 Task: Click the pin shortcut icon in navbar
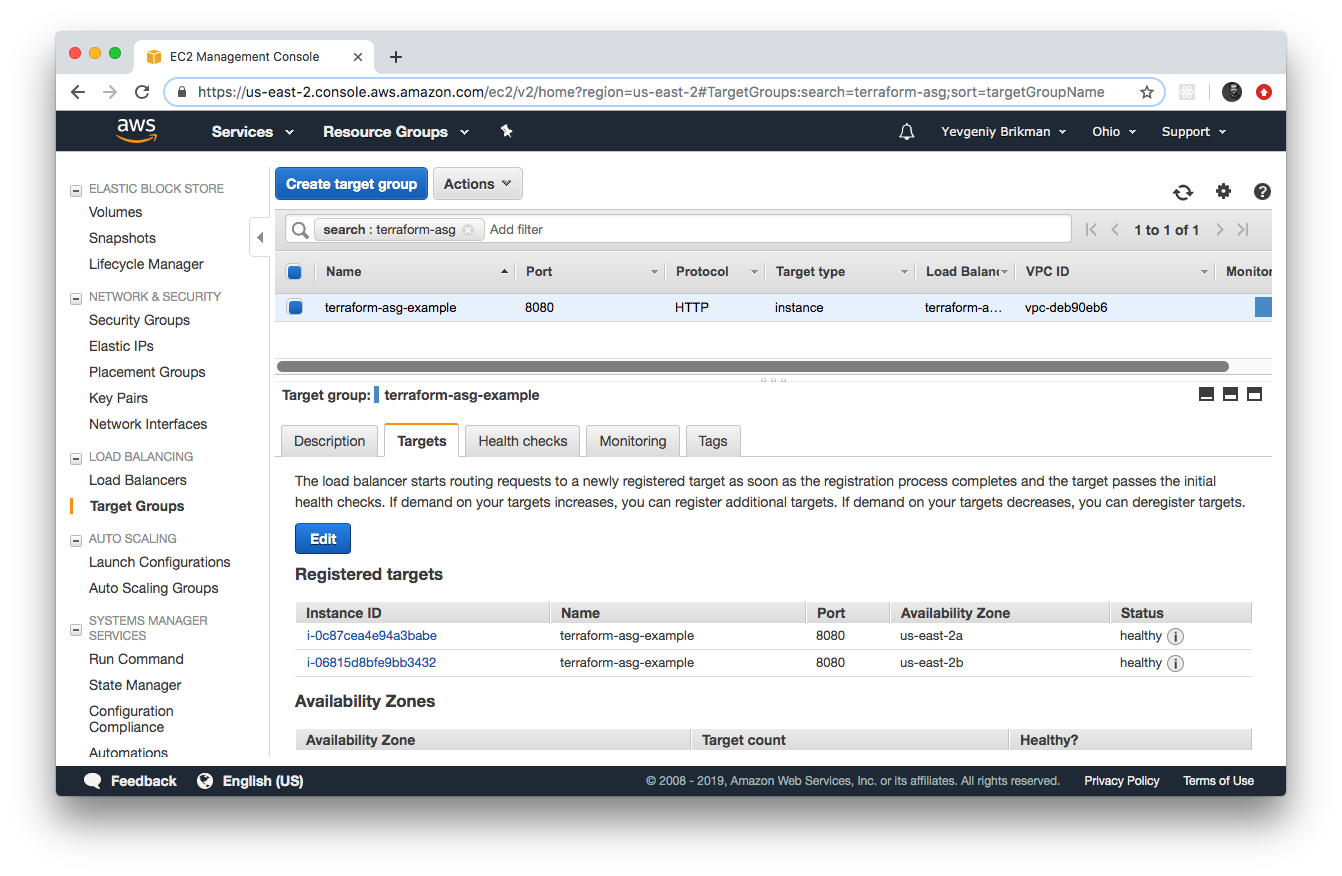coord(506,131)
